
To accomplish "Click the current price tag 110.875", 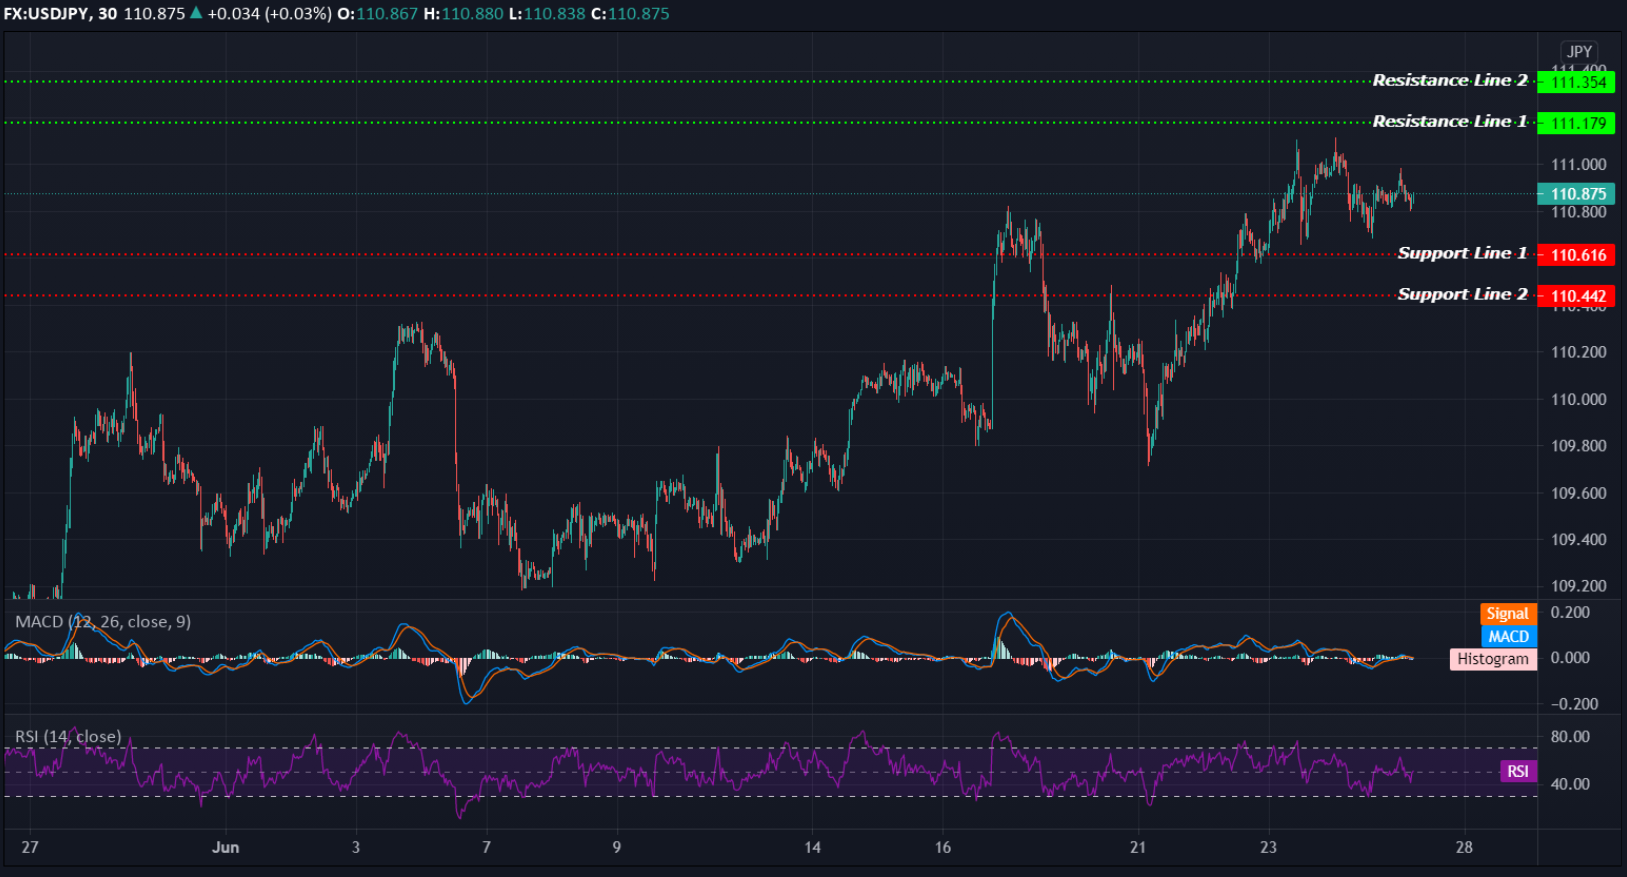I will [1577, 194].
